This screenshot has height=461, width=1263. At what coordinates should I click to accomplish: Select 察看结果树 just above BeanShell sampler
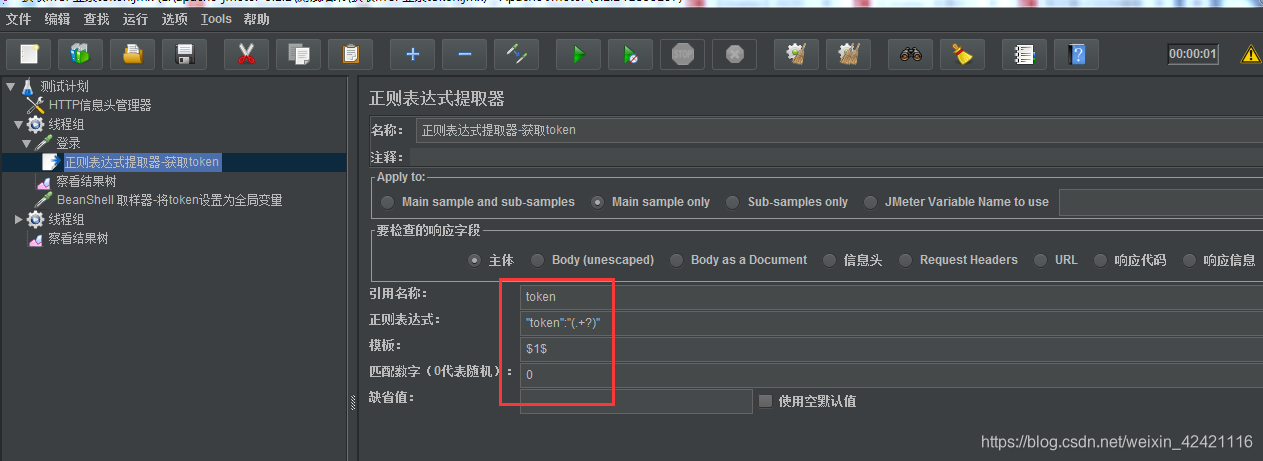86,181
